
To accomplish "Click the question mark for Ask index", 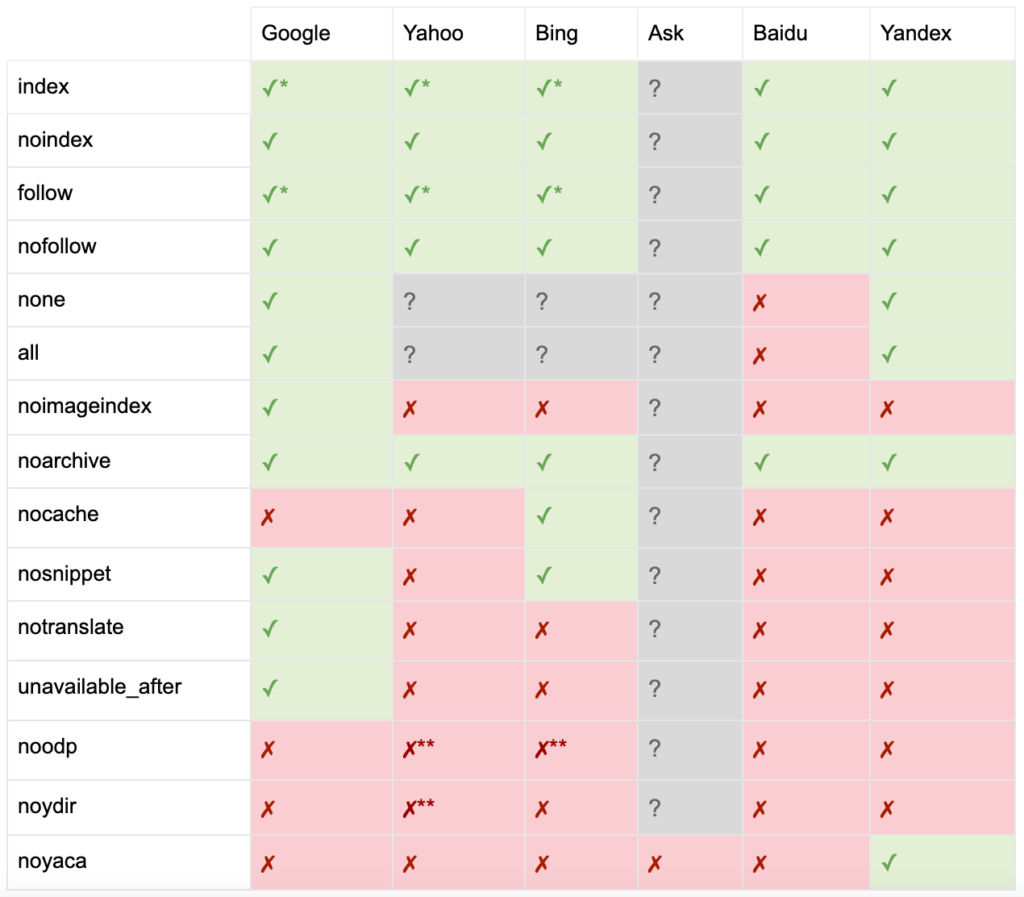I will (x=654, y=88).
